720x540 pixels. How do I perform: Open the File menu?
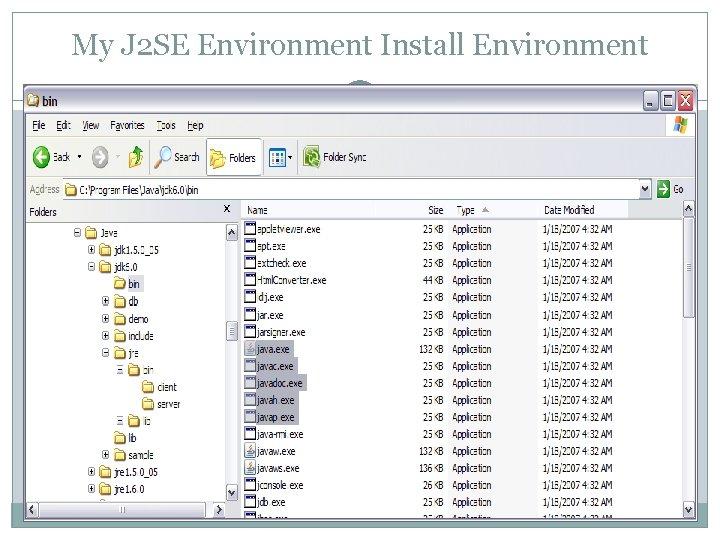pyautogui.click(x=39, y=125)
